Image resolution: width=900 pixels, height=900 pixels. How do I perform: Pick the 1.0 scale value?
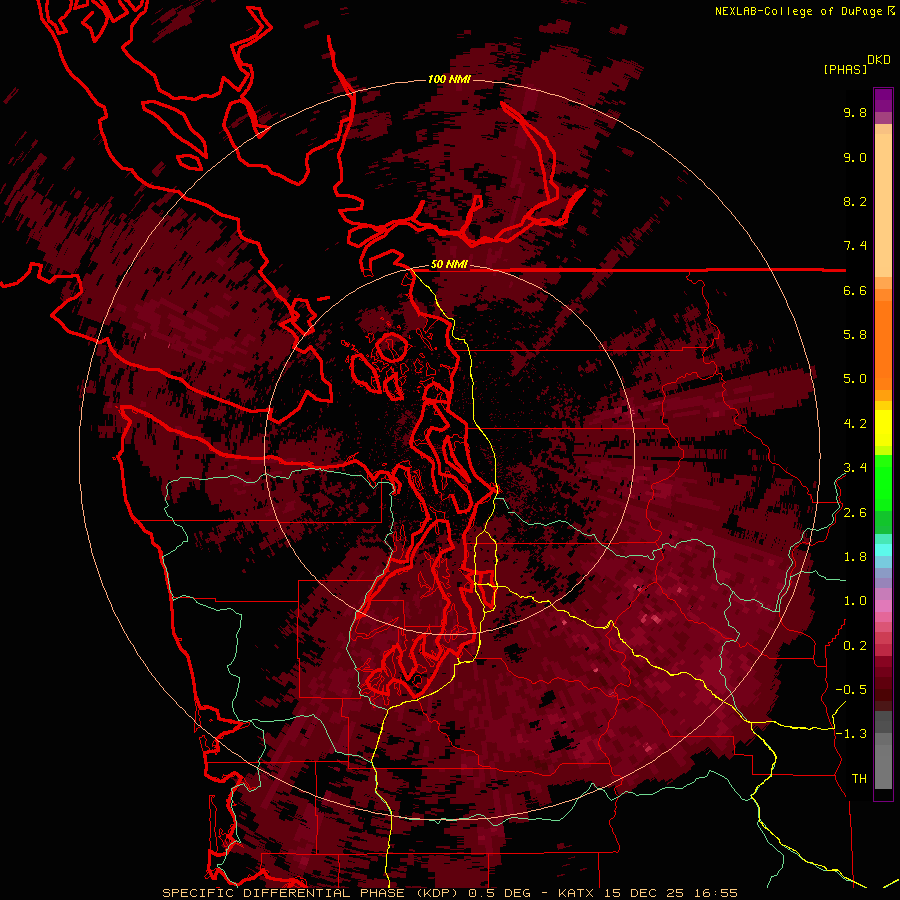(x=855, y=601)
